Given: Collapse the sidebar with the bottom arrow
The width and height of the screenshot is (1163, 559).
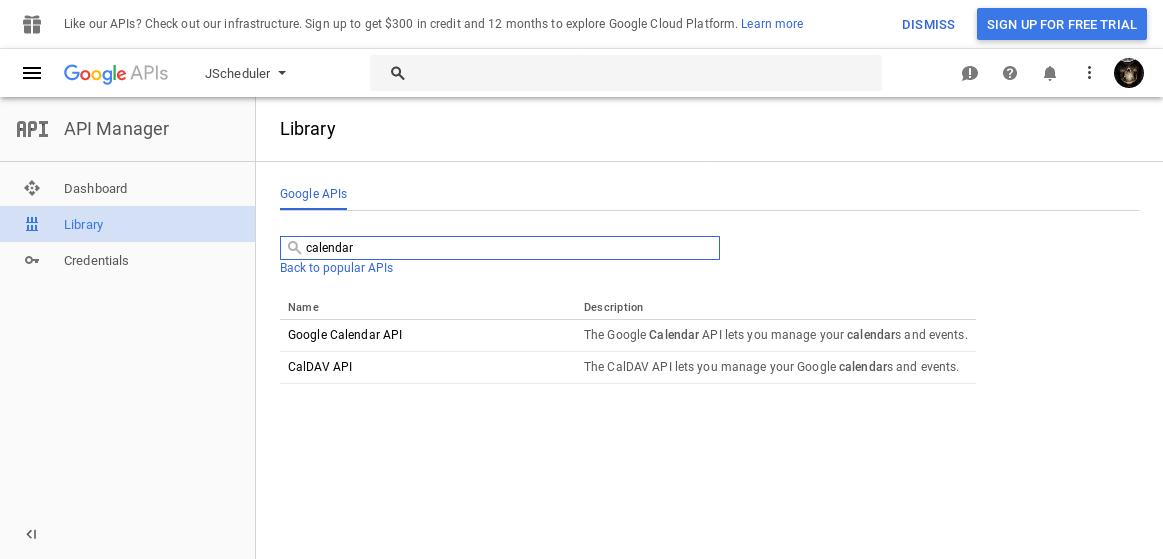Looking at the screenshot, I should pos(31,535).
